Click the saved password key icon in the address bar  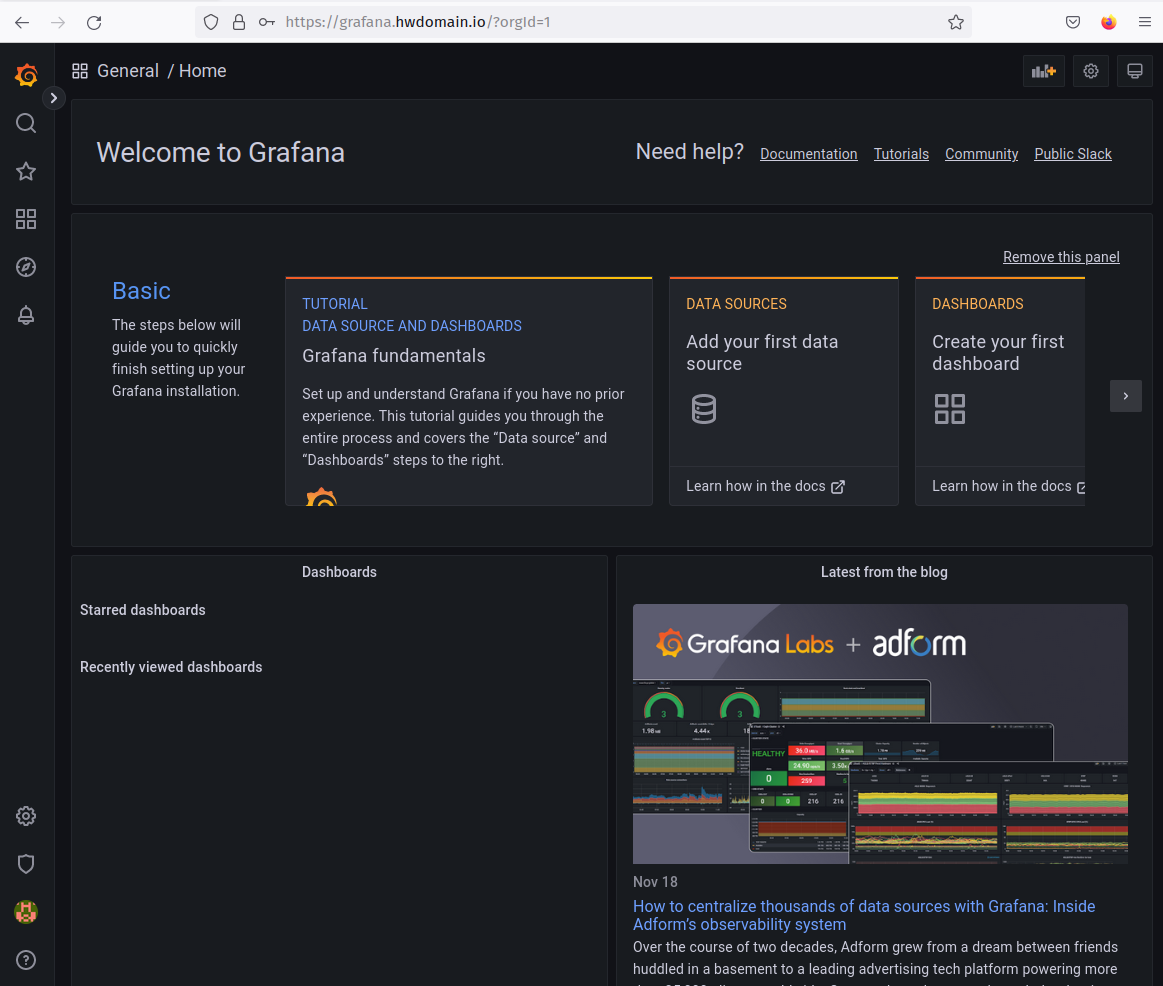tap(266, 22)
